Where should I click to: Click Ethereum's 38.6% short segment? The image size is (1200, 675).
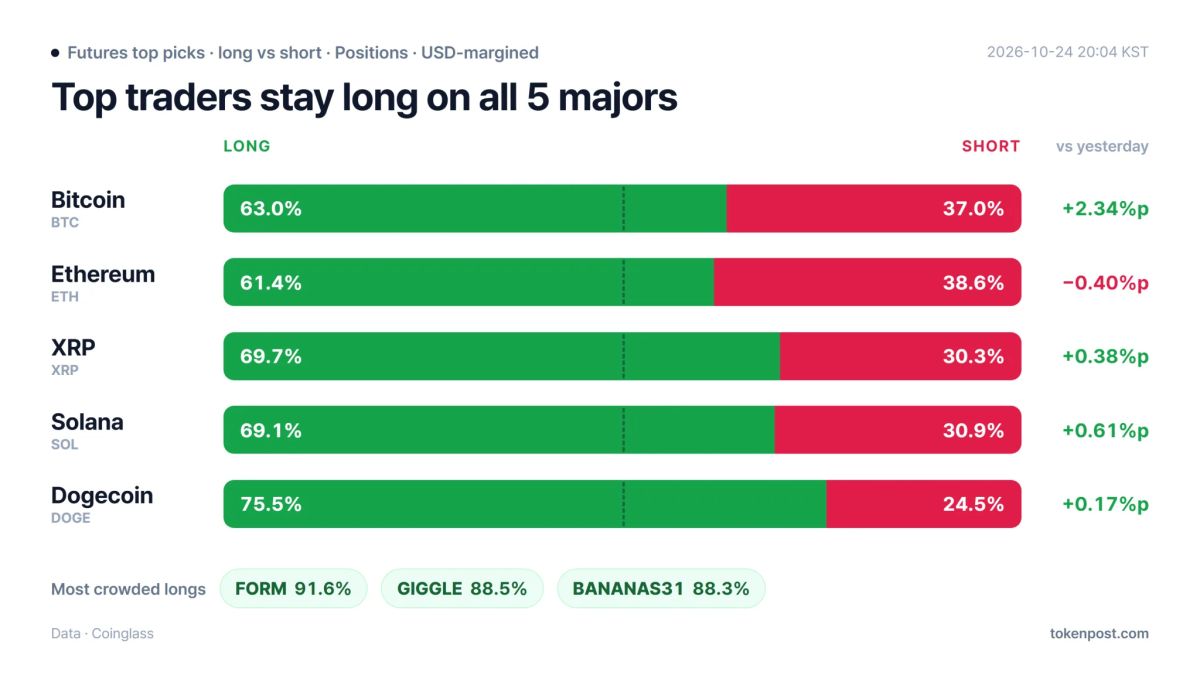coord(868,282)
